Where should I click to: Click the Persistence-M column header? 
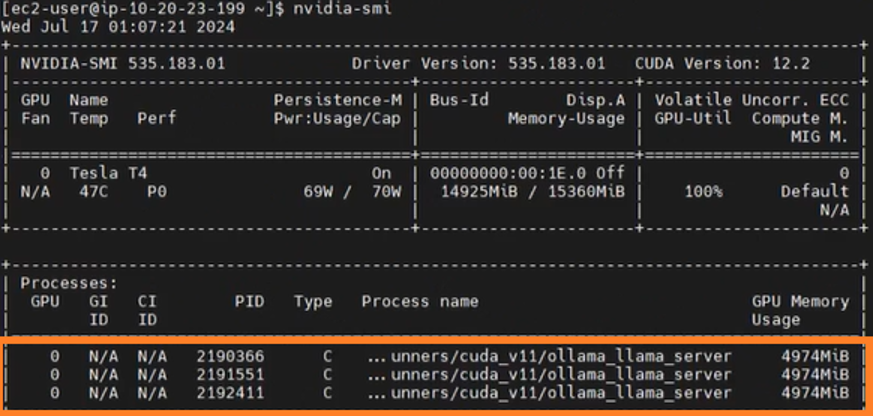pos(337,100)
